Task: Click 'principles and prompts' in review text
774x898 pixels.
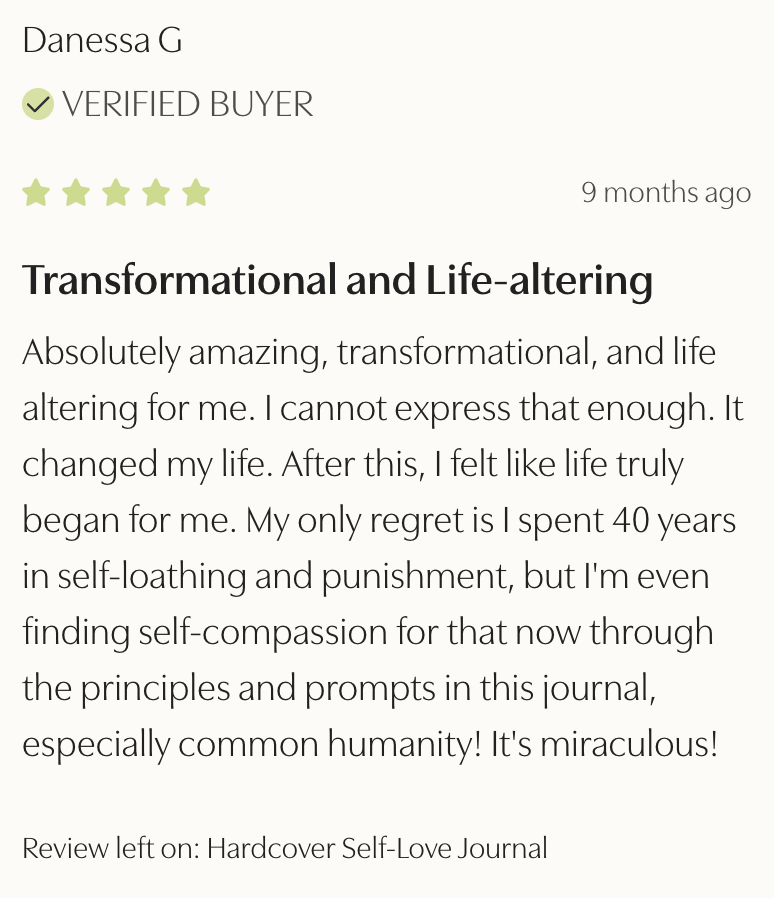Action: tap(242, 689)
